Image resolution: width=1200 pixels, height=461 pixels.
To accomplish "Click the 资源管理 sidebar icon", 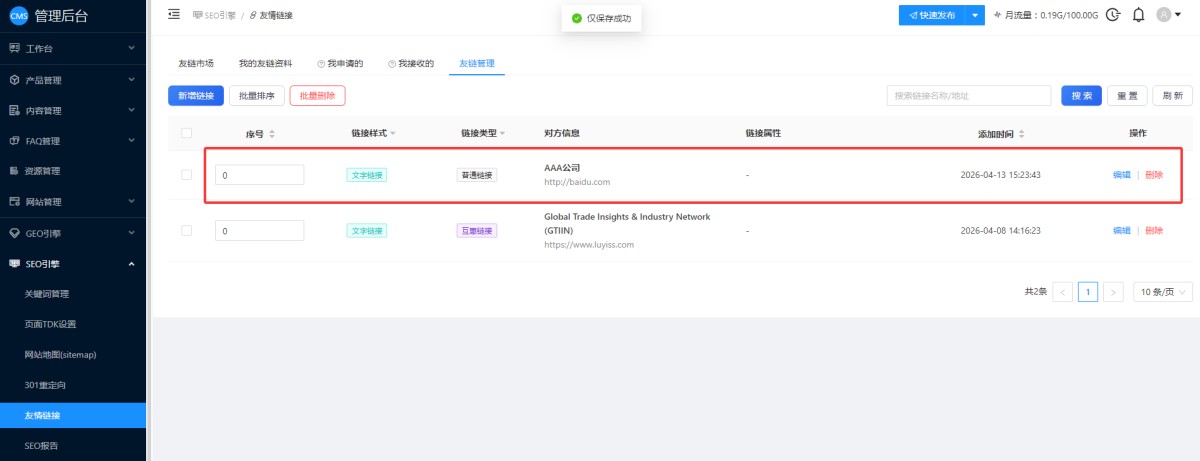I will 14,171.
